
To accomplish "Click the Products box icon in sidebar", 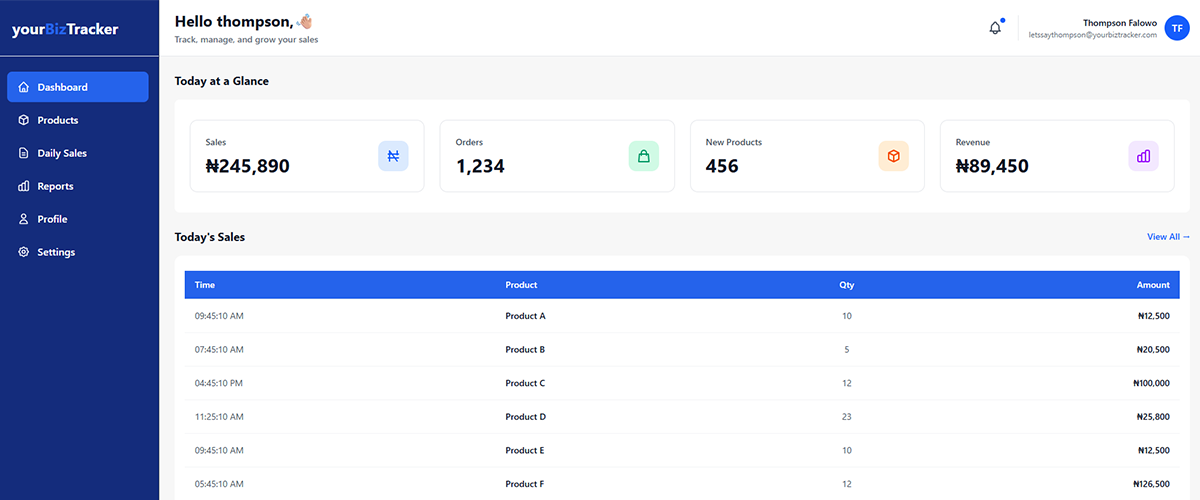I will [x=24, y=120].
